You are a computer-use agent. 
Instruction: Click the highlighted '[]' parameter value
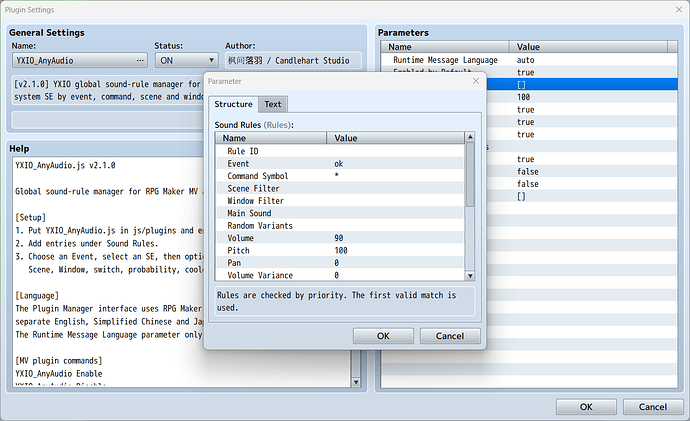pyautogui.click(x=521, y=84)
